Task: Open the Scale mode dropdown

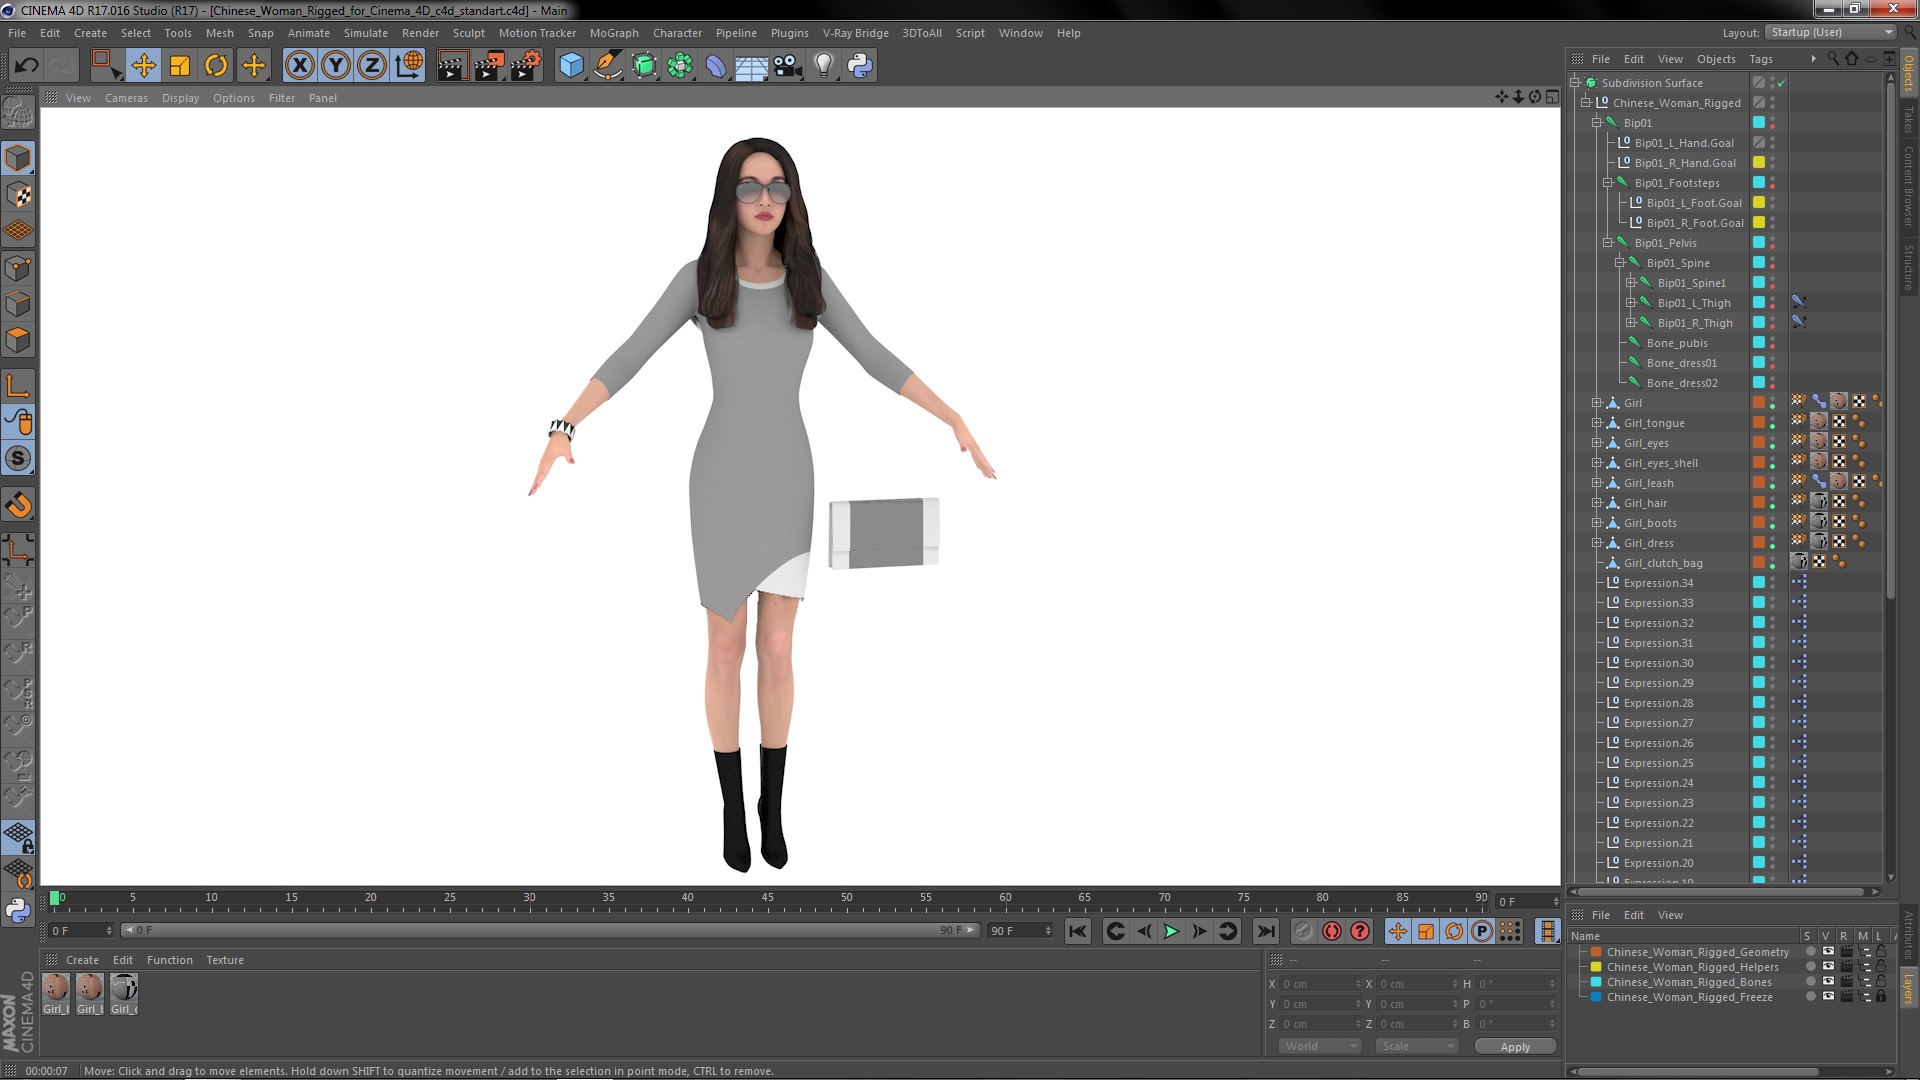Action: [x=1416, y=1046]
